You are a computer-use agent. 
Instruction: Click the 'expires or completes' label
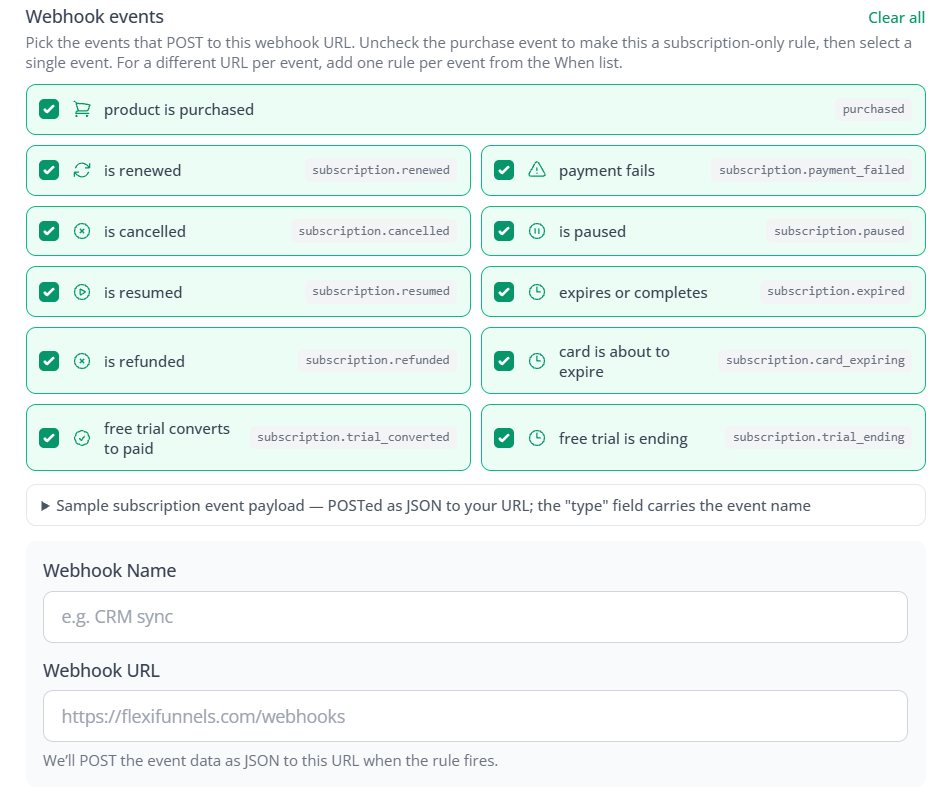633,293
